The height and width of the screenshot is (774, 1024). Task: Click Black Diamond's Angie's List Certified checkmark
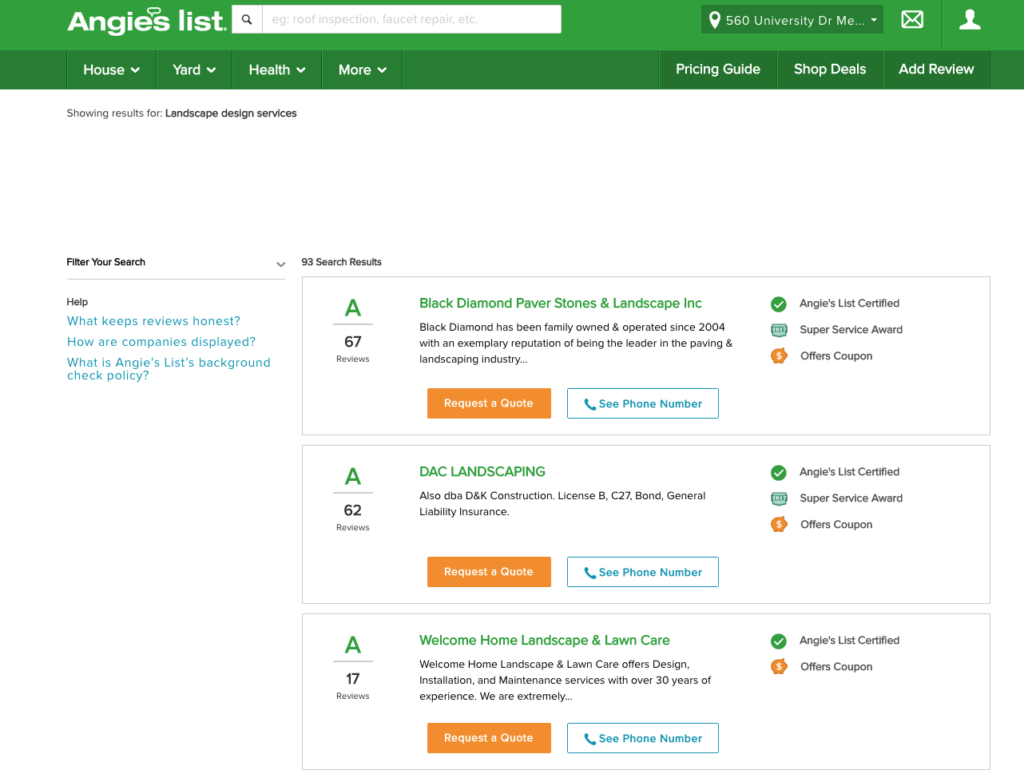click(778, 304)
